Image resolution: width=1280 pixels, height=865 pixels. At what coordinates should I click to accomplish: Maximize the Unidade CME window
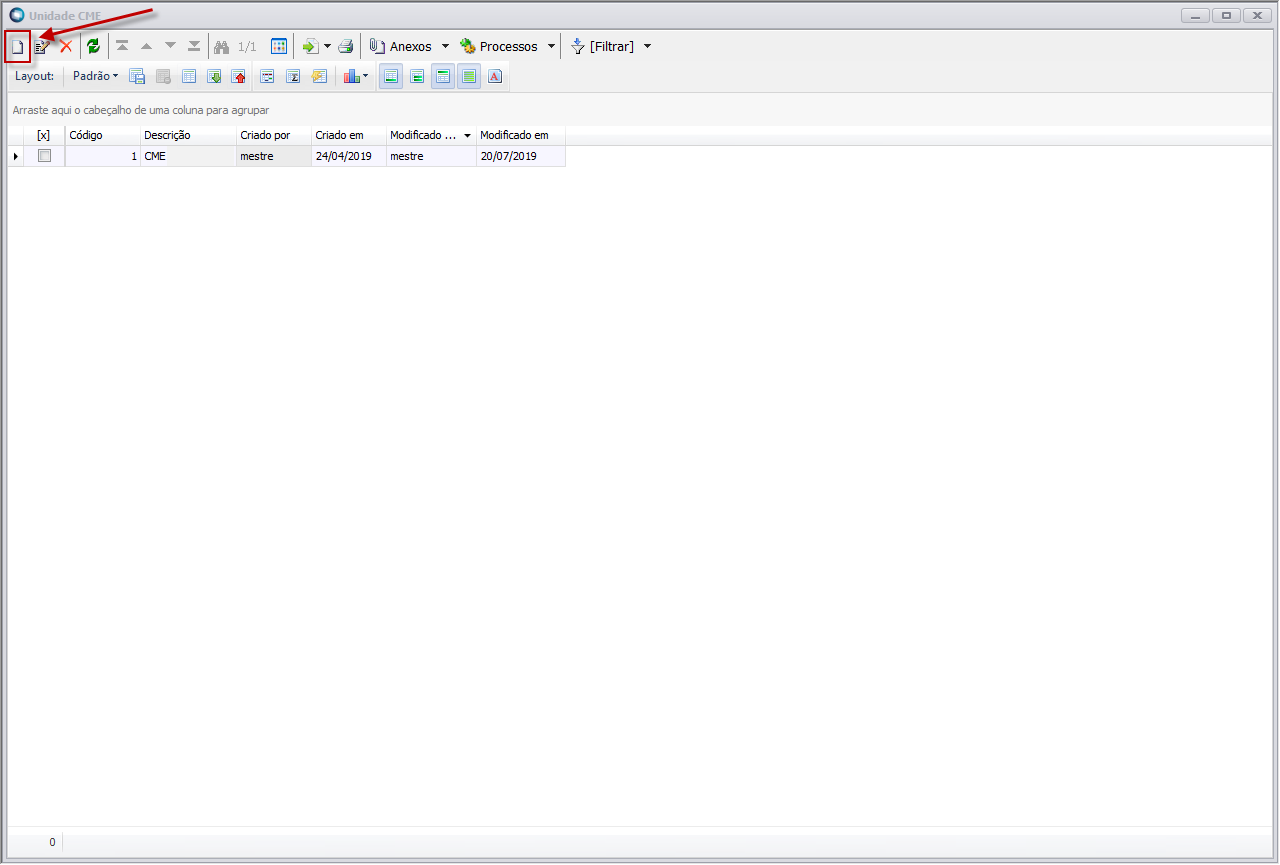[x=1226, y=16]
